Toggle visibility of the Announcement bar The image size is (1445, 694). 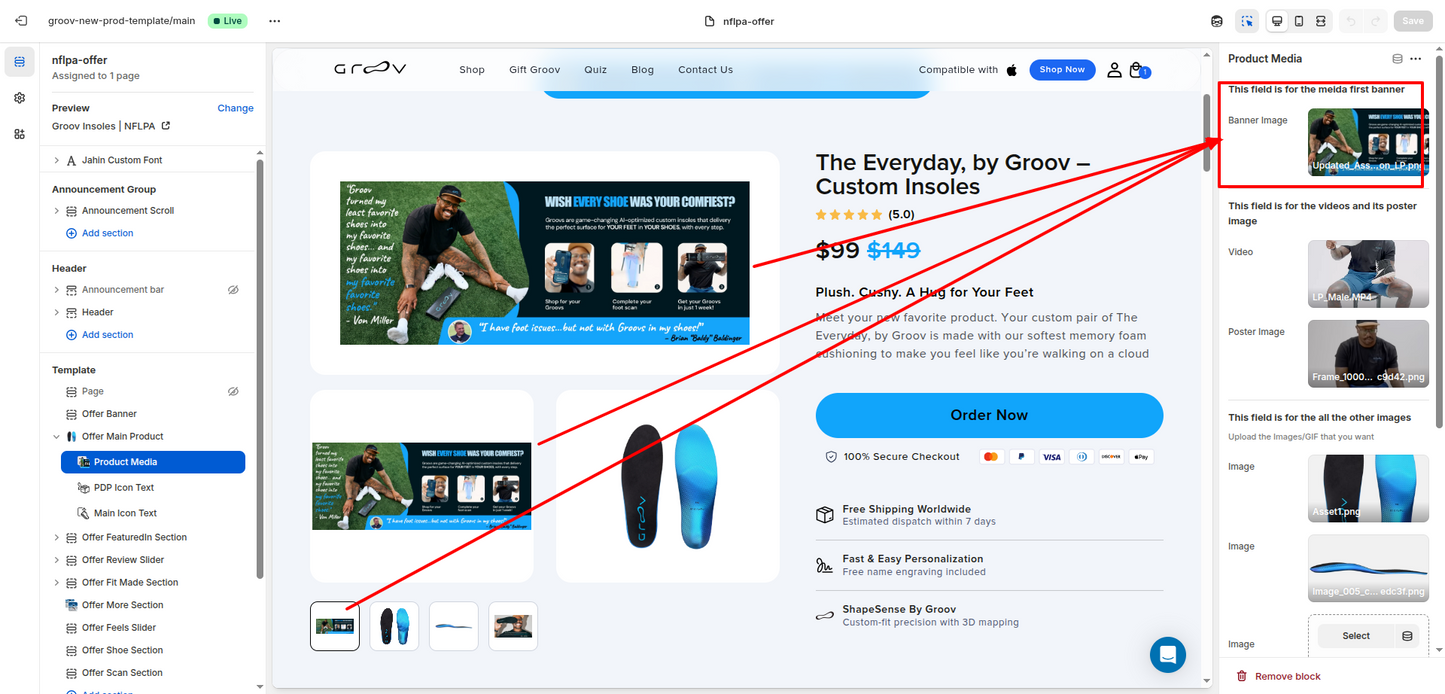click(x=233, y=290)
